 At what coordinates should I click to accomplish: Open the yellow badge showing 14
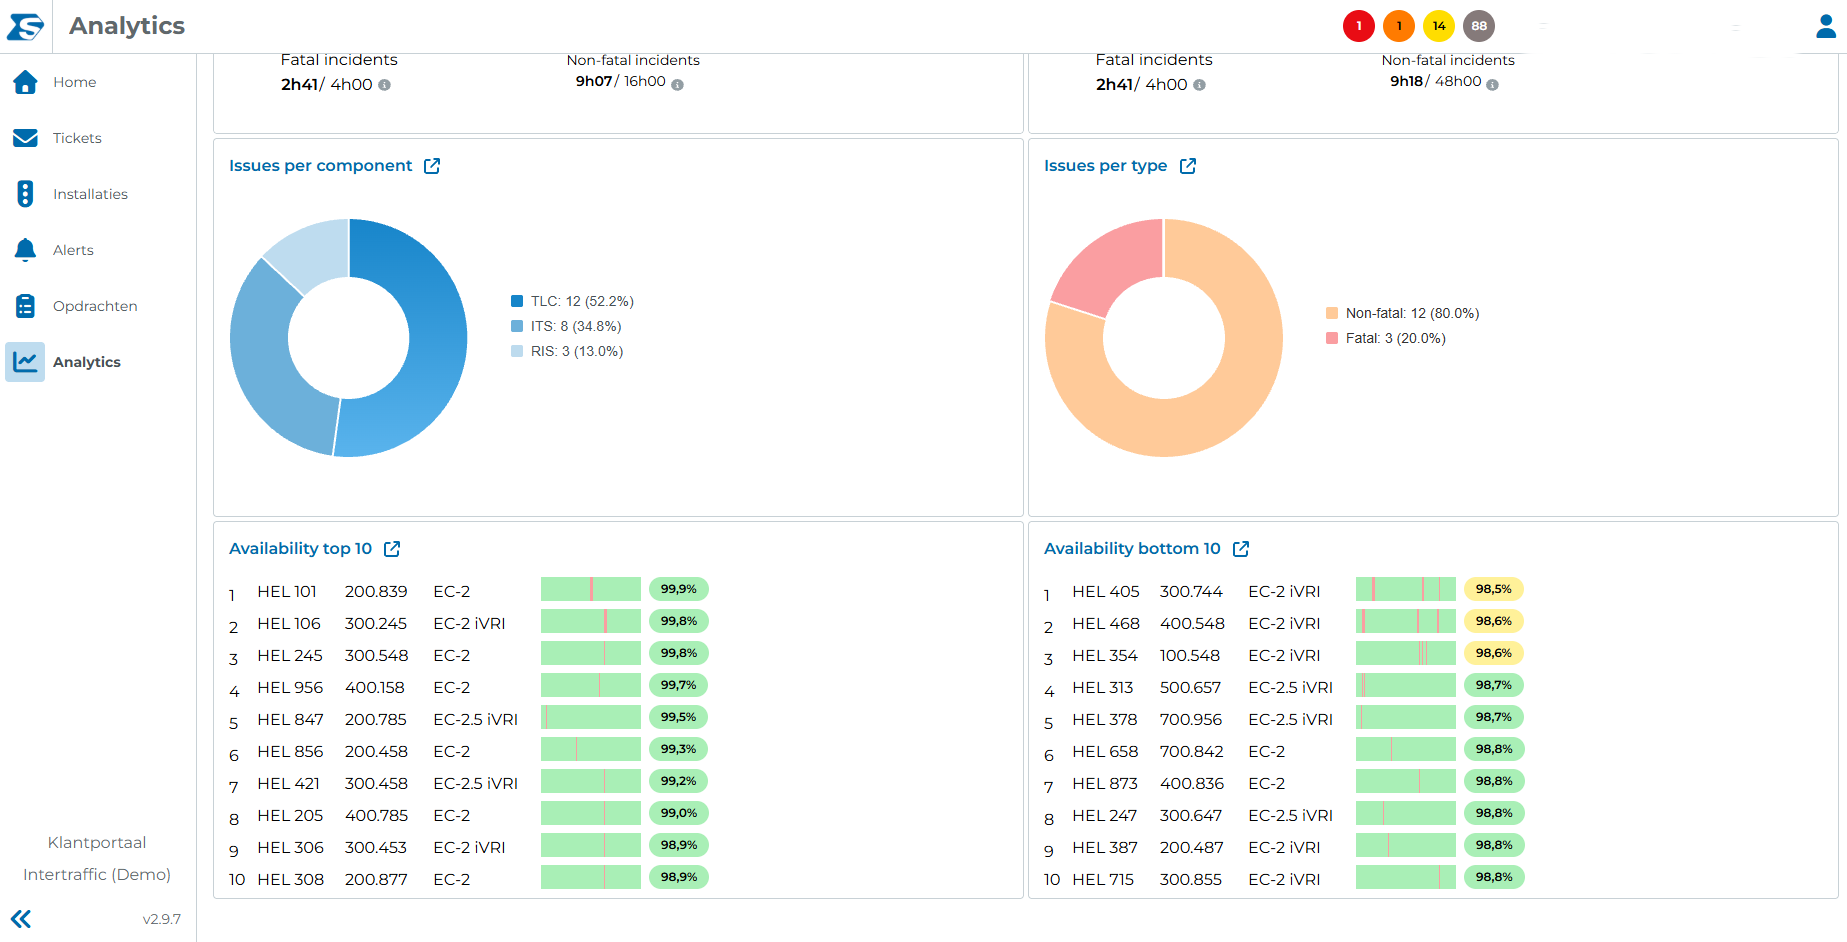tap(1439, 26)
